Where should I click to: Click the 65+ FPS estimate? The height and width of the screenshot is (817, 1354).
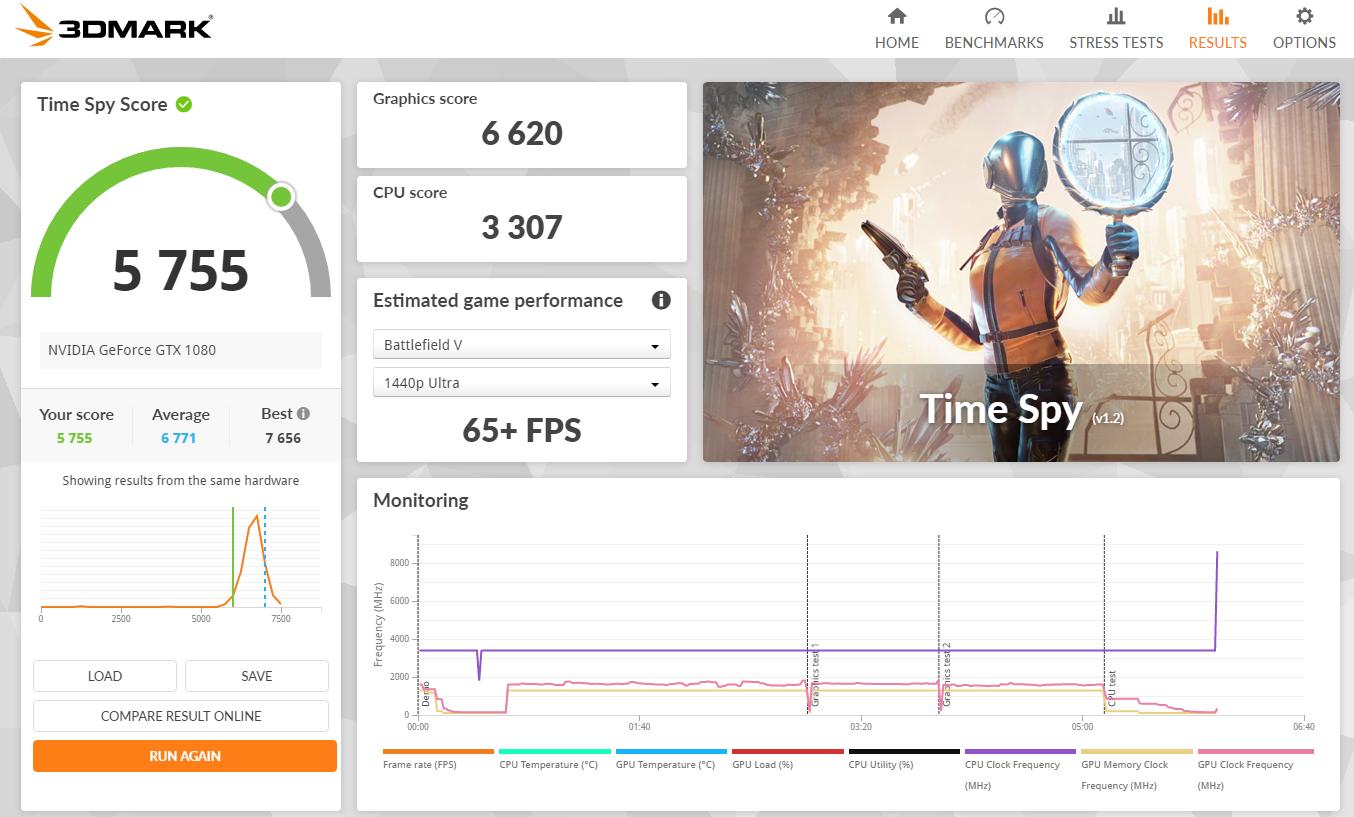pyautogui.click(x=522, y=430)
